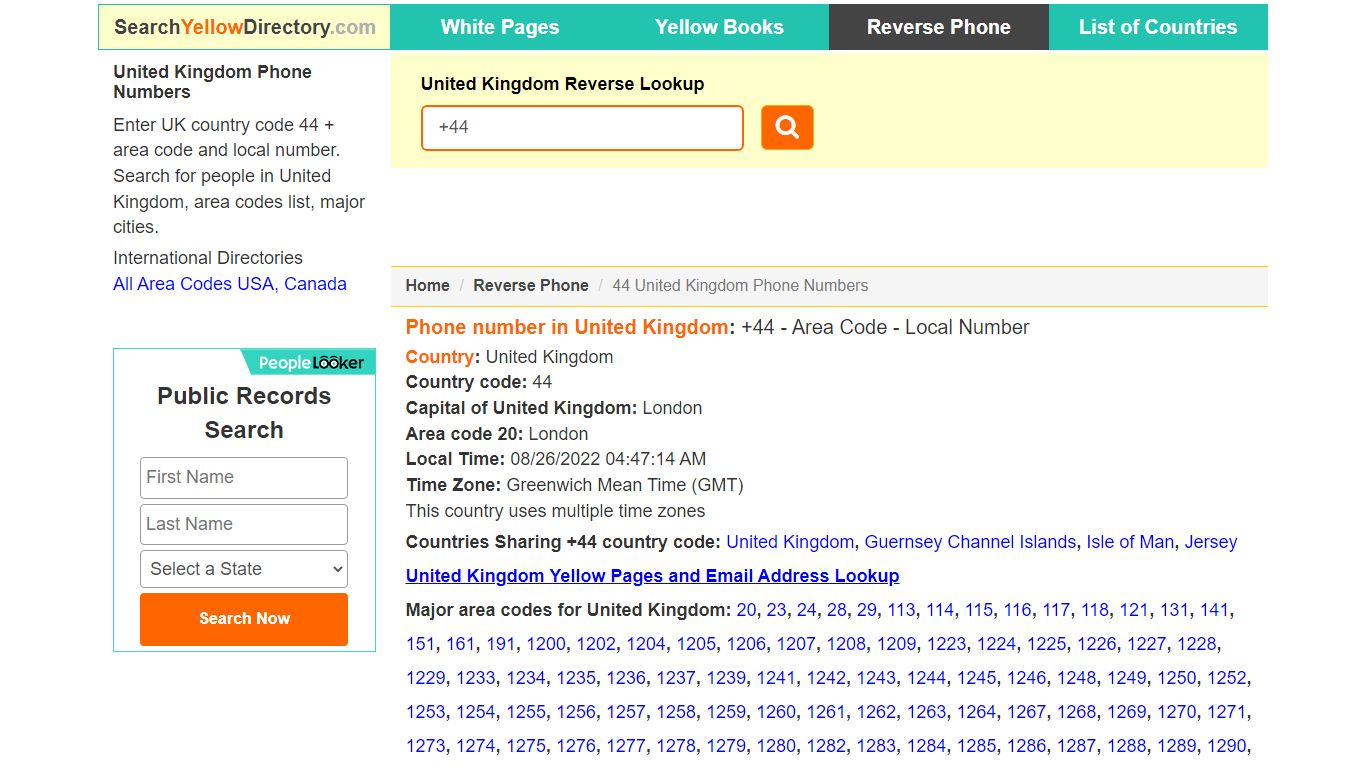Select area code 1236
The height and width of the screenshot is (768, 1366).
tap(626, 678)
